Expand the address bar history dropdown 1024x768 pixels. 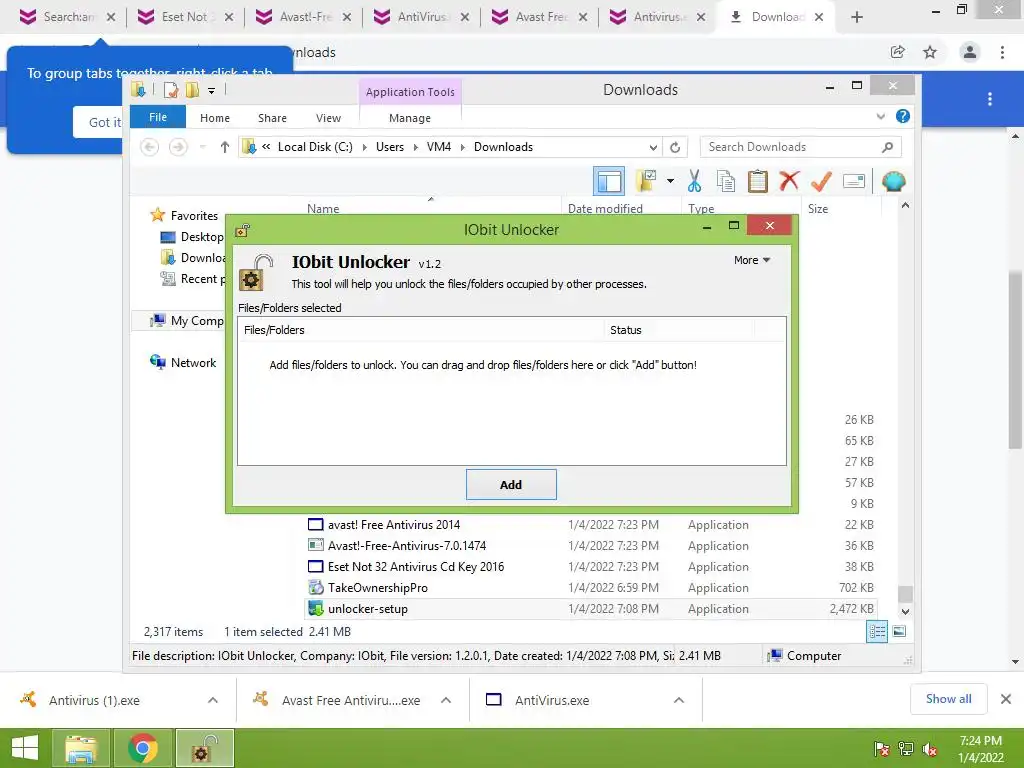click(653, 148)
